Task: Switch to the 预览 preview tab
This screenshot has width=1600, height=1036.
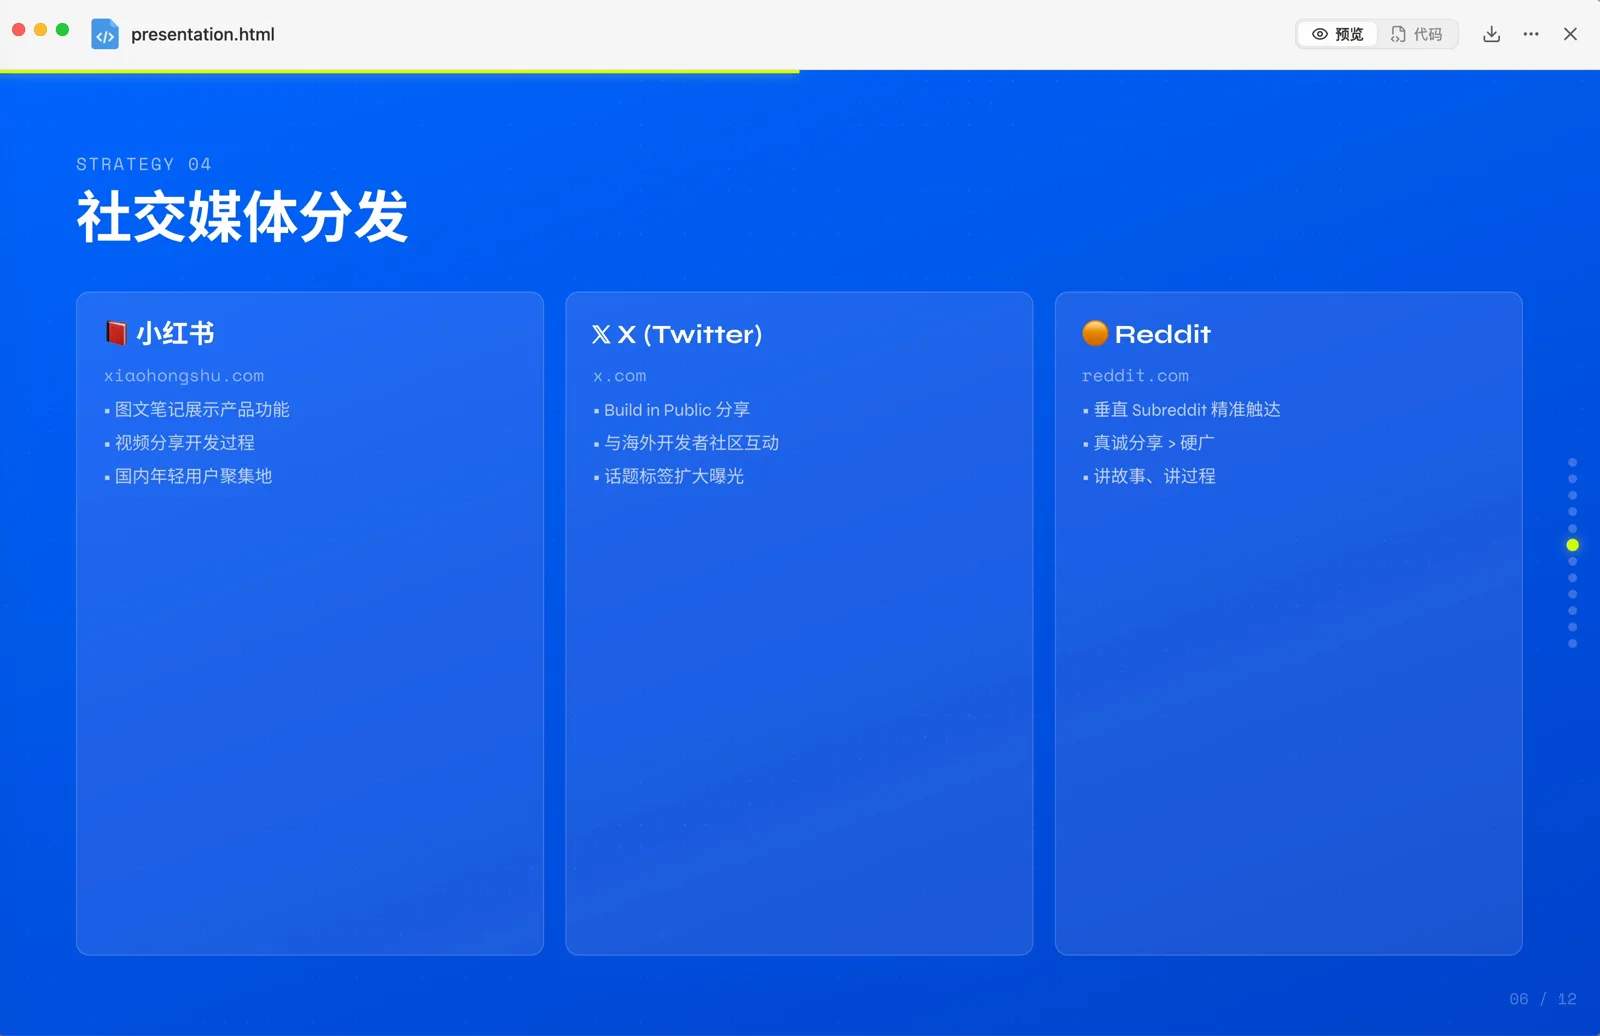Action: point(1337,34)
